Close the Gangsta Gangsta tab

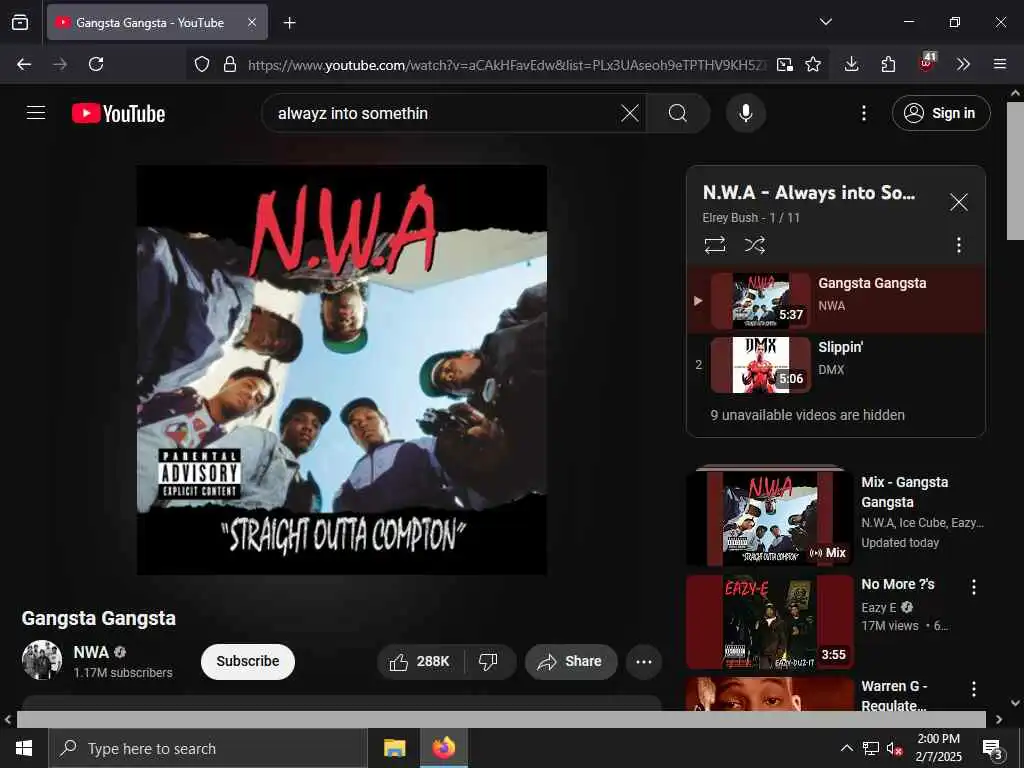click(252, 22)
